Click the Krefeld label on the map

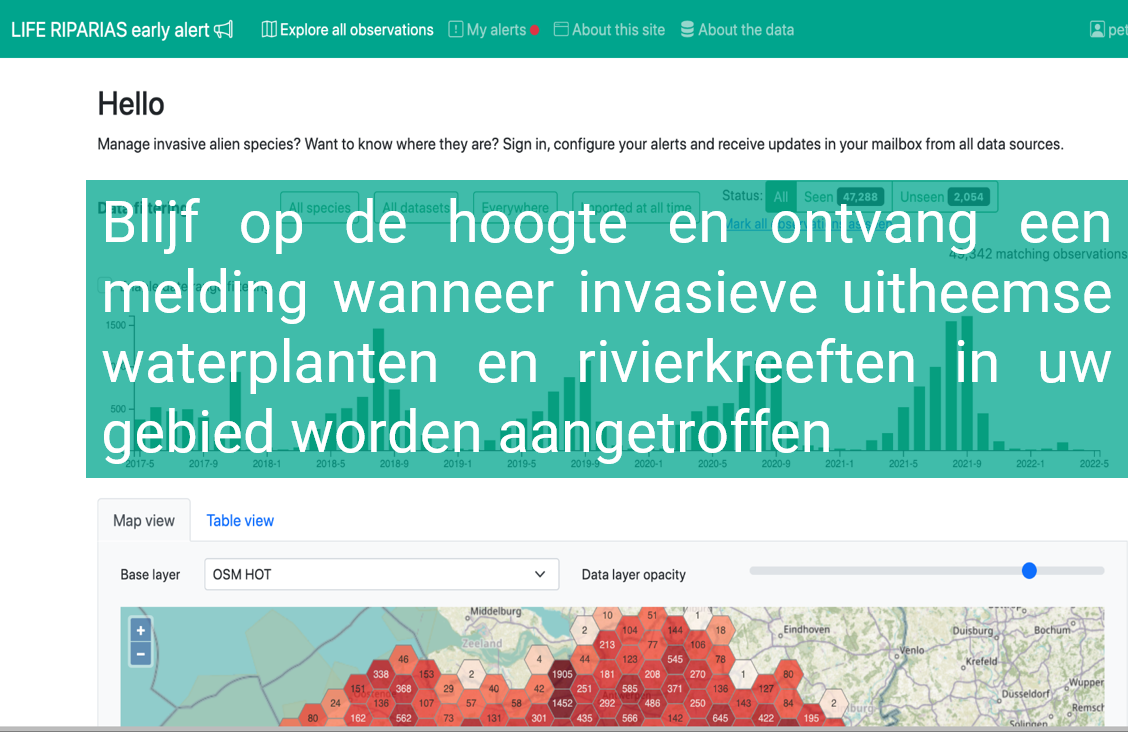(981, 661)
